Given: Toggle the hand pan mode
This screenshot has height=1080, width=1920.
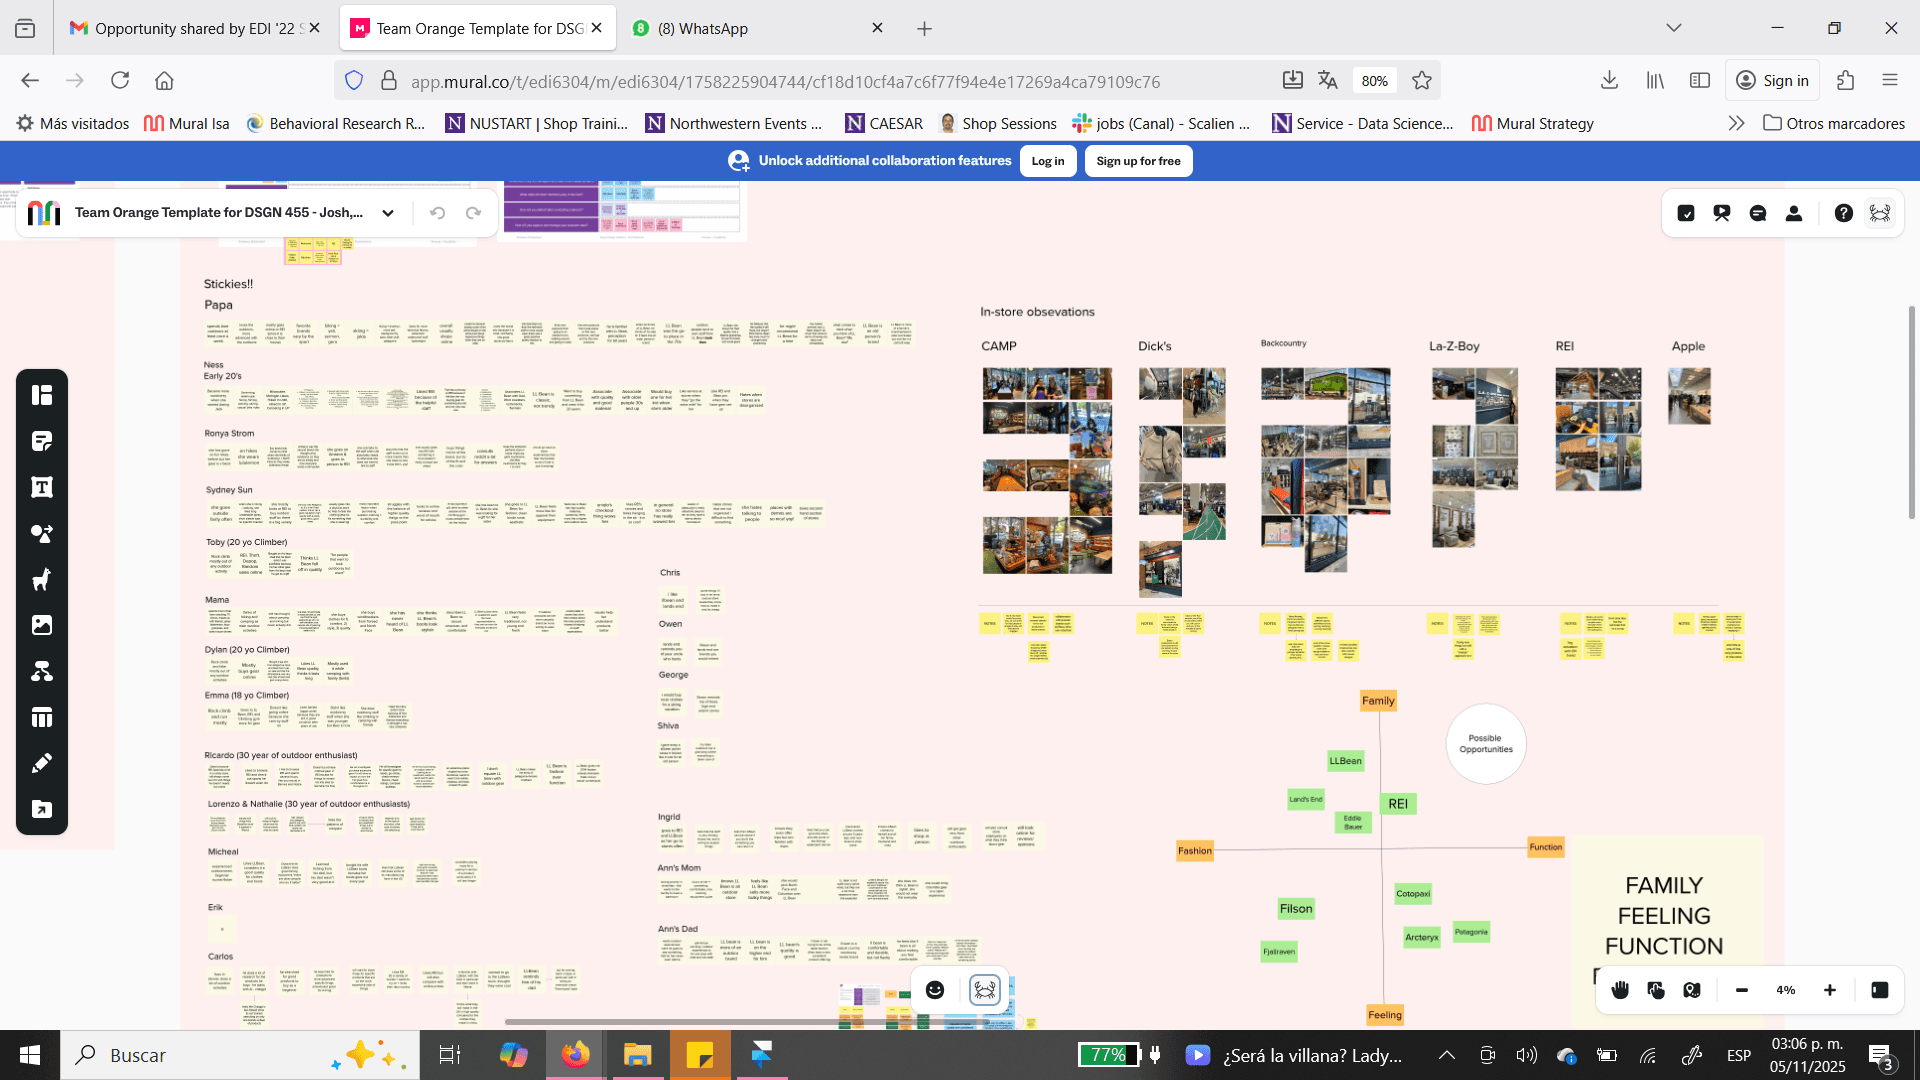Looking at the screenshot, I should (1620, 990).
